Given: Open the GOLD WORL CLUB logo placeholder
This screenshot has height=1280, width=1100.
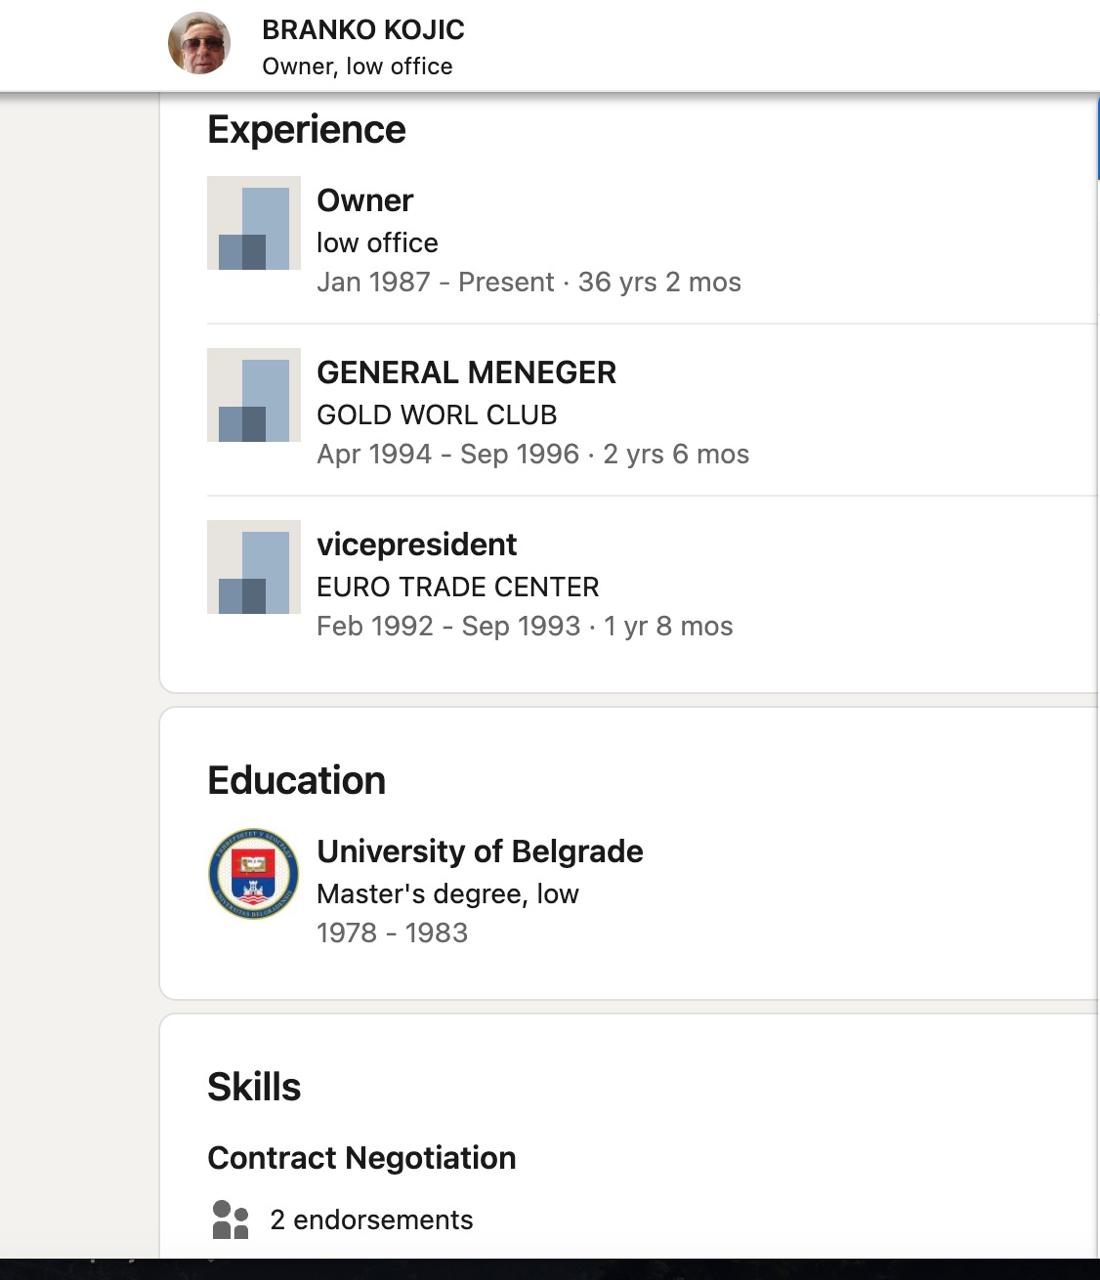Looking at the screenshot, I should pos(254,395).
